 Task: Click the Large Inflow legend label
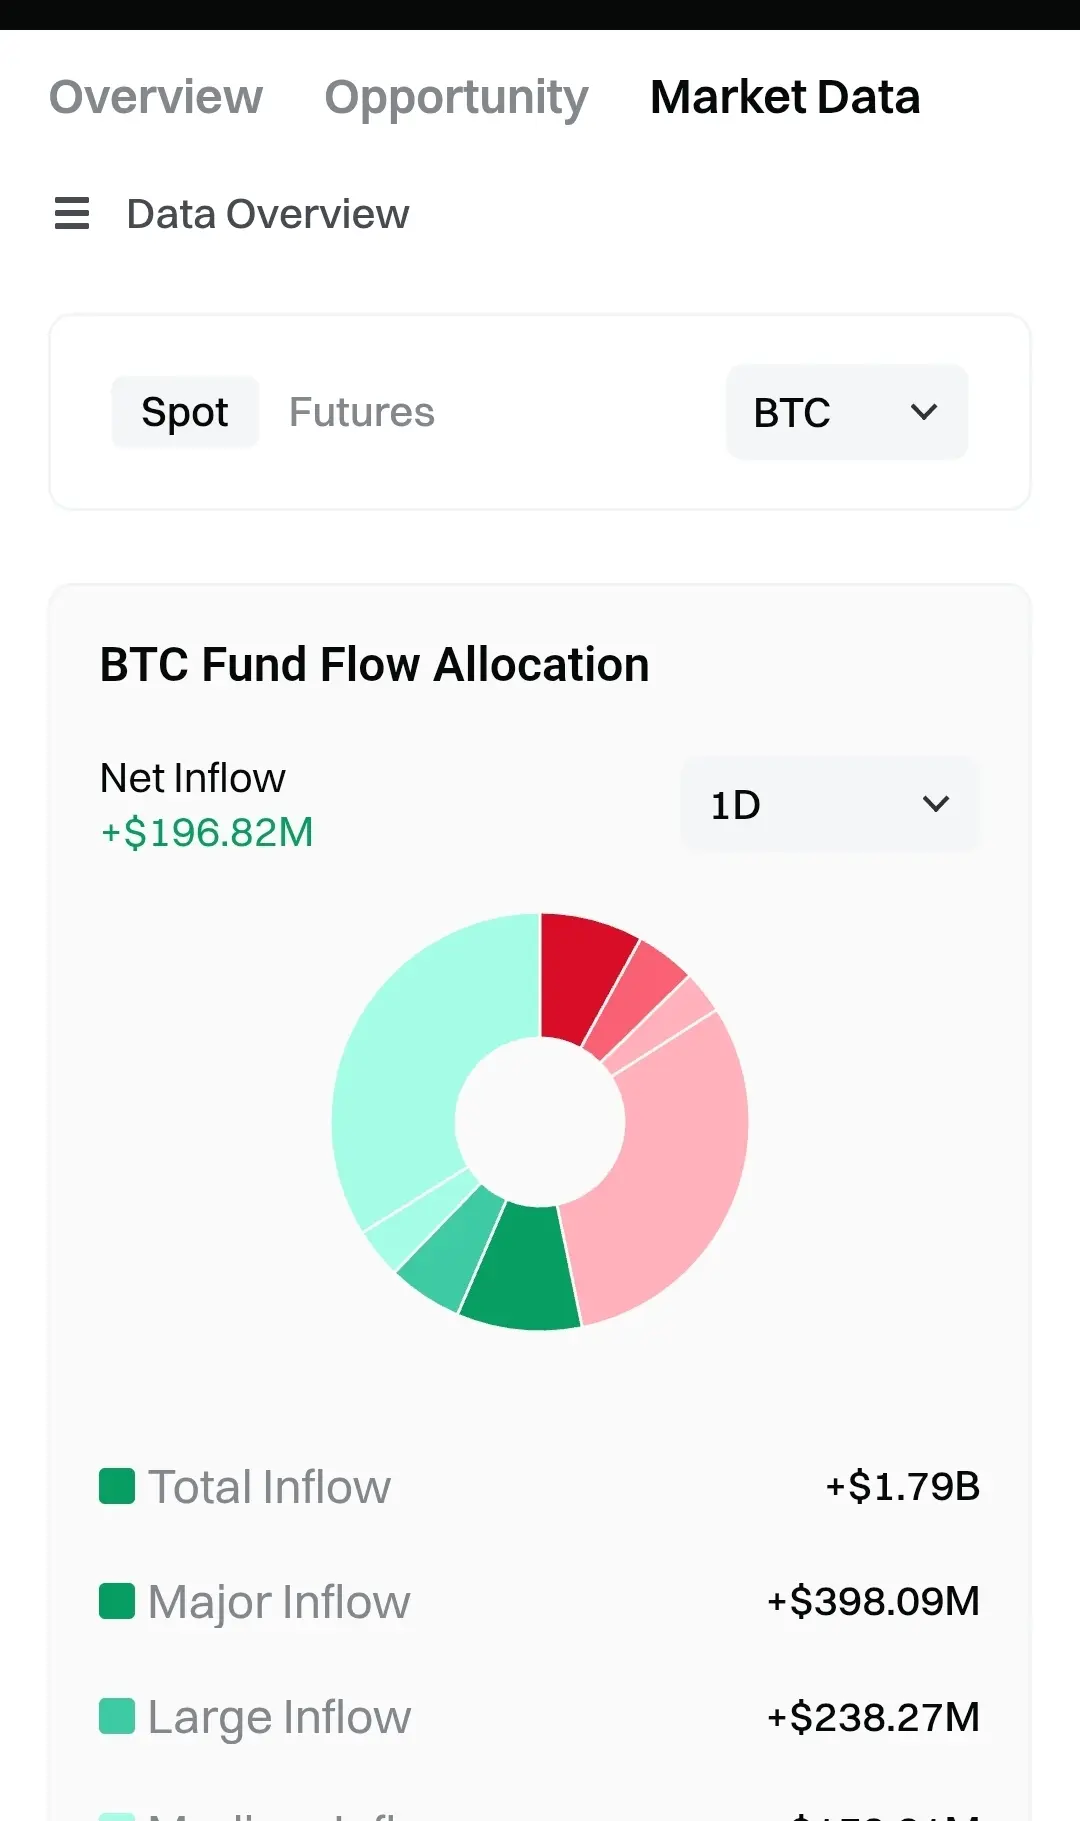279,1717
